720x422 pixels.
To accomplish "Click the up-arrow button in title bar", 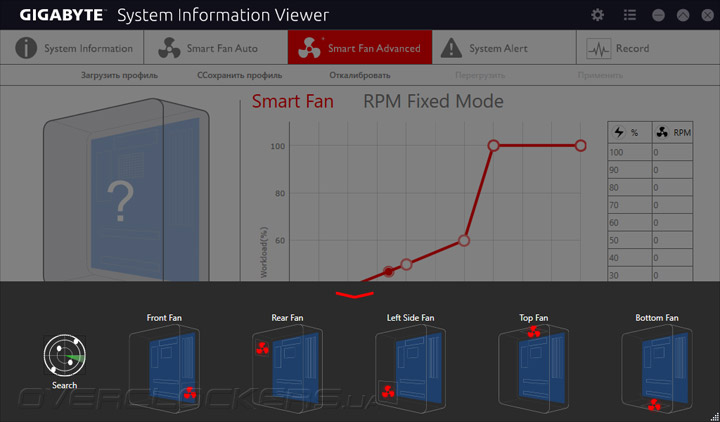I will [683, 15].
